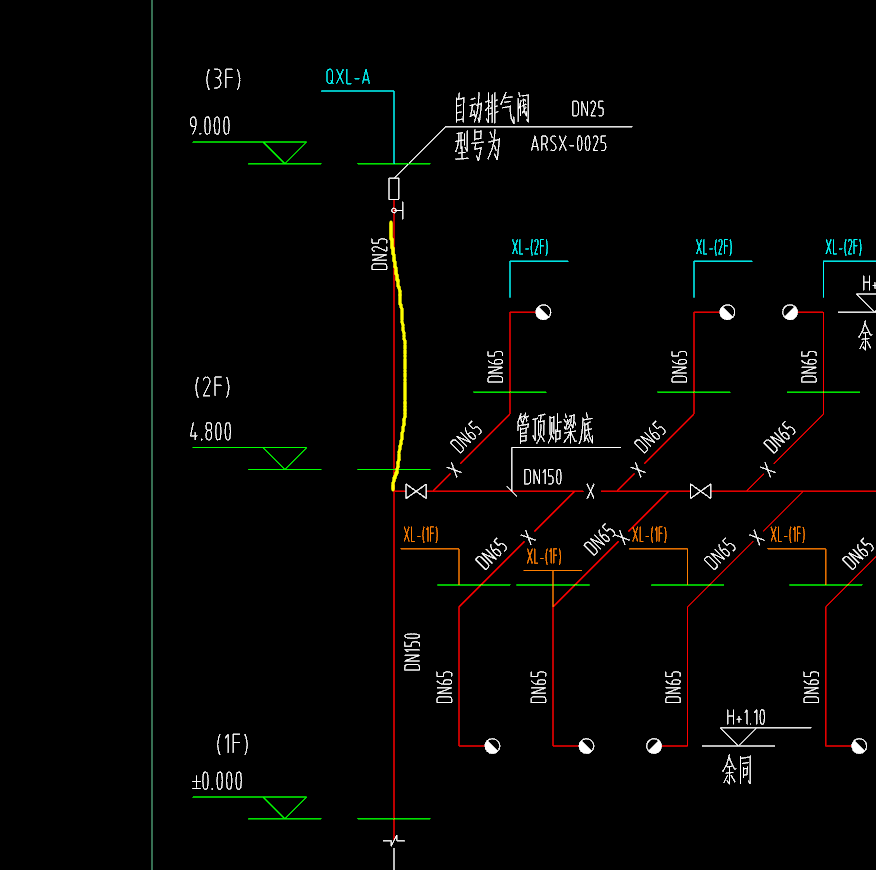Select the hydrant symbol below the leftmost XL-(2F) label
876x870 pixels.
coord(543,312)
